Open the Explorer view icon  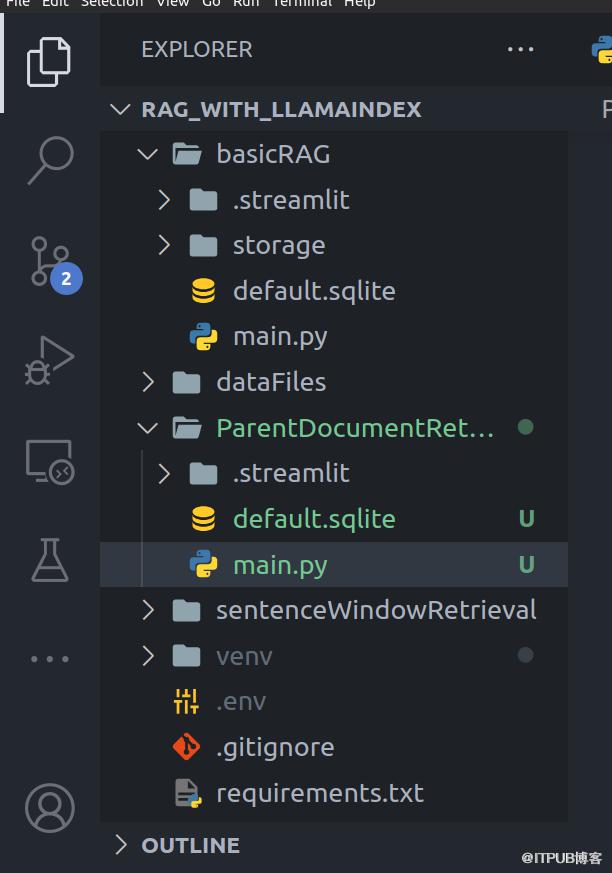(49, 60)
